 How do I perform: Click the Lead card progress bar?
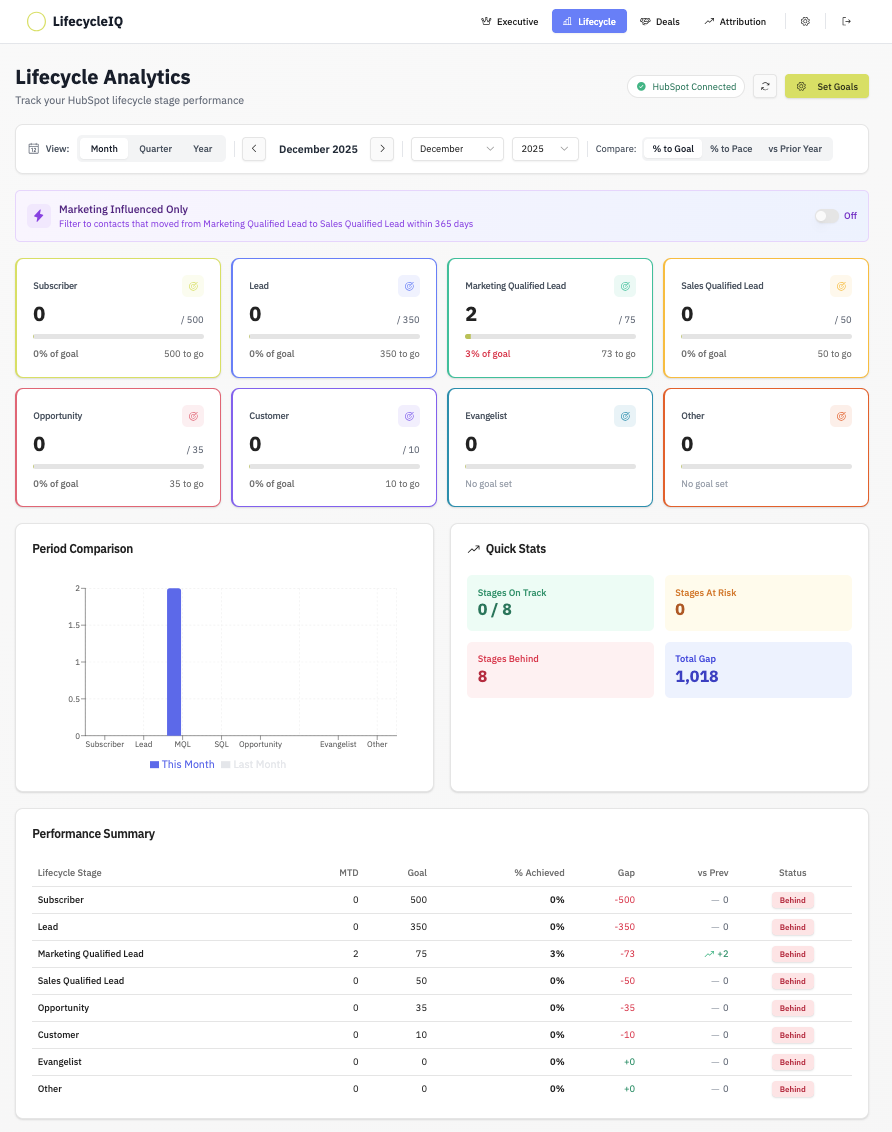[334, 336]
